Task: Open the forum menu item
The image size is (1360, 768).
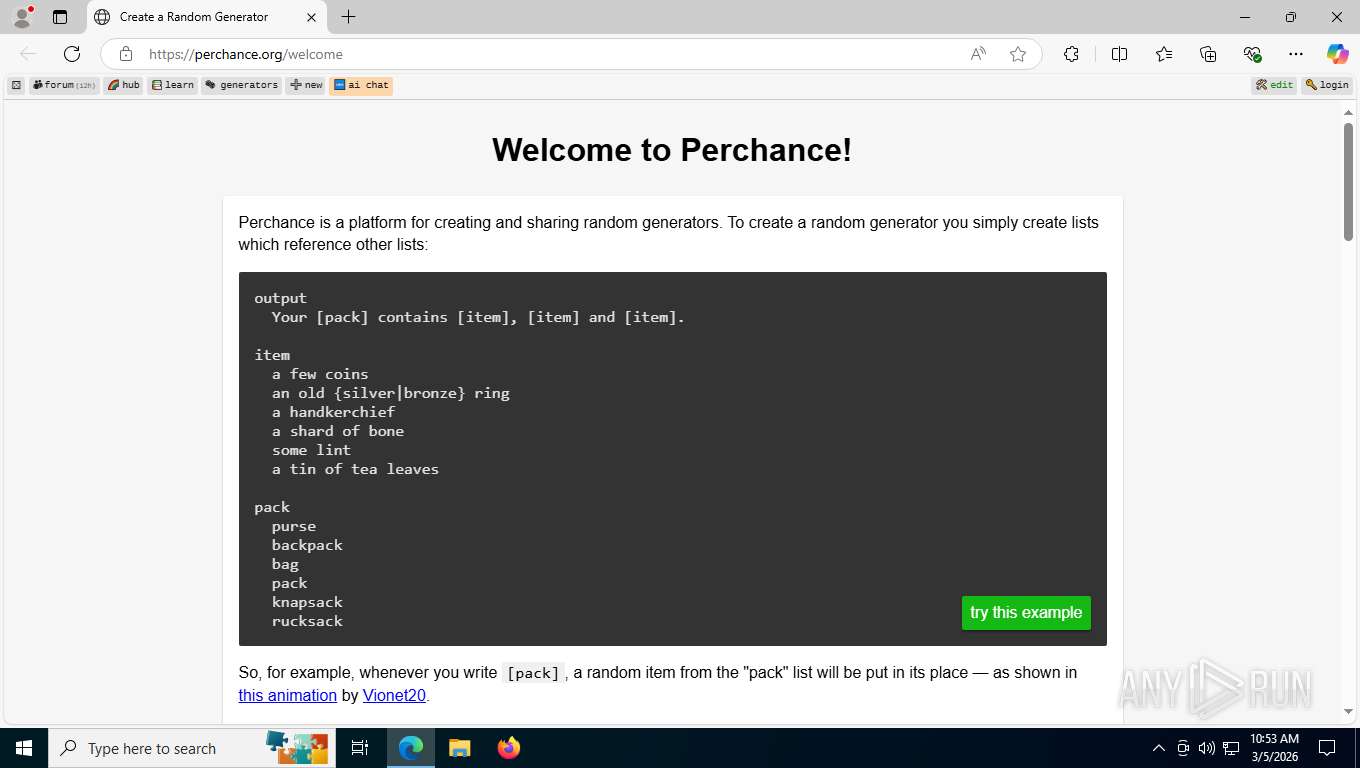Action: pyautogui.click(x=64, y=85)
